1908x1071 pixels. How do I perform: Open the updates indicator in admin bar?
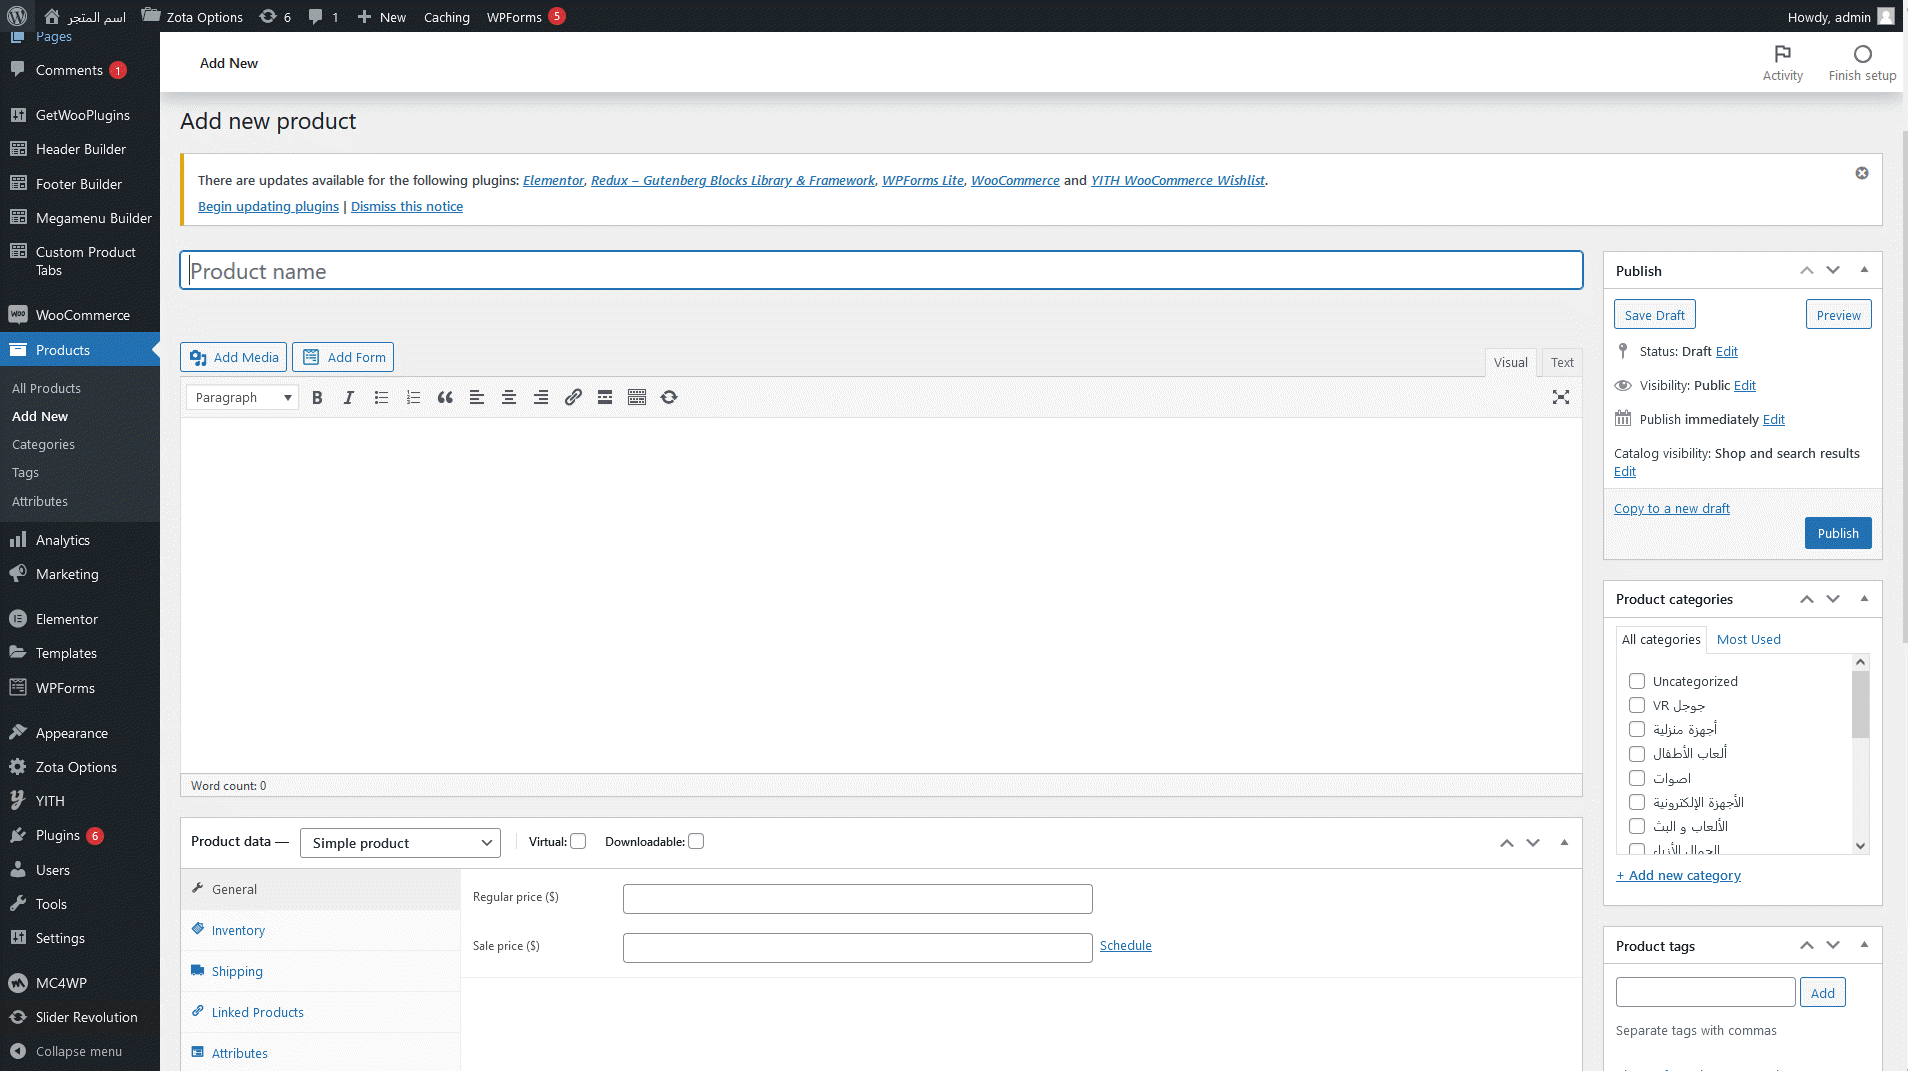[275, 16]
